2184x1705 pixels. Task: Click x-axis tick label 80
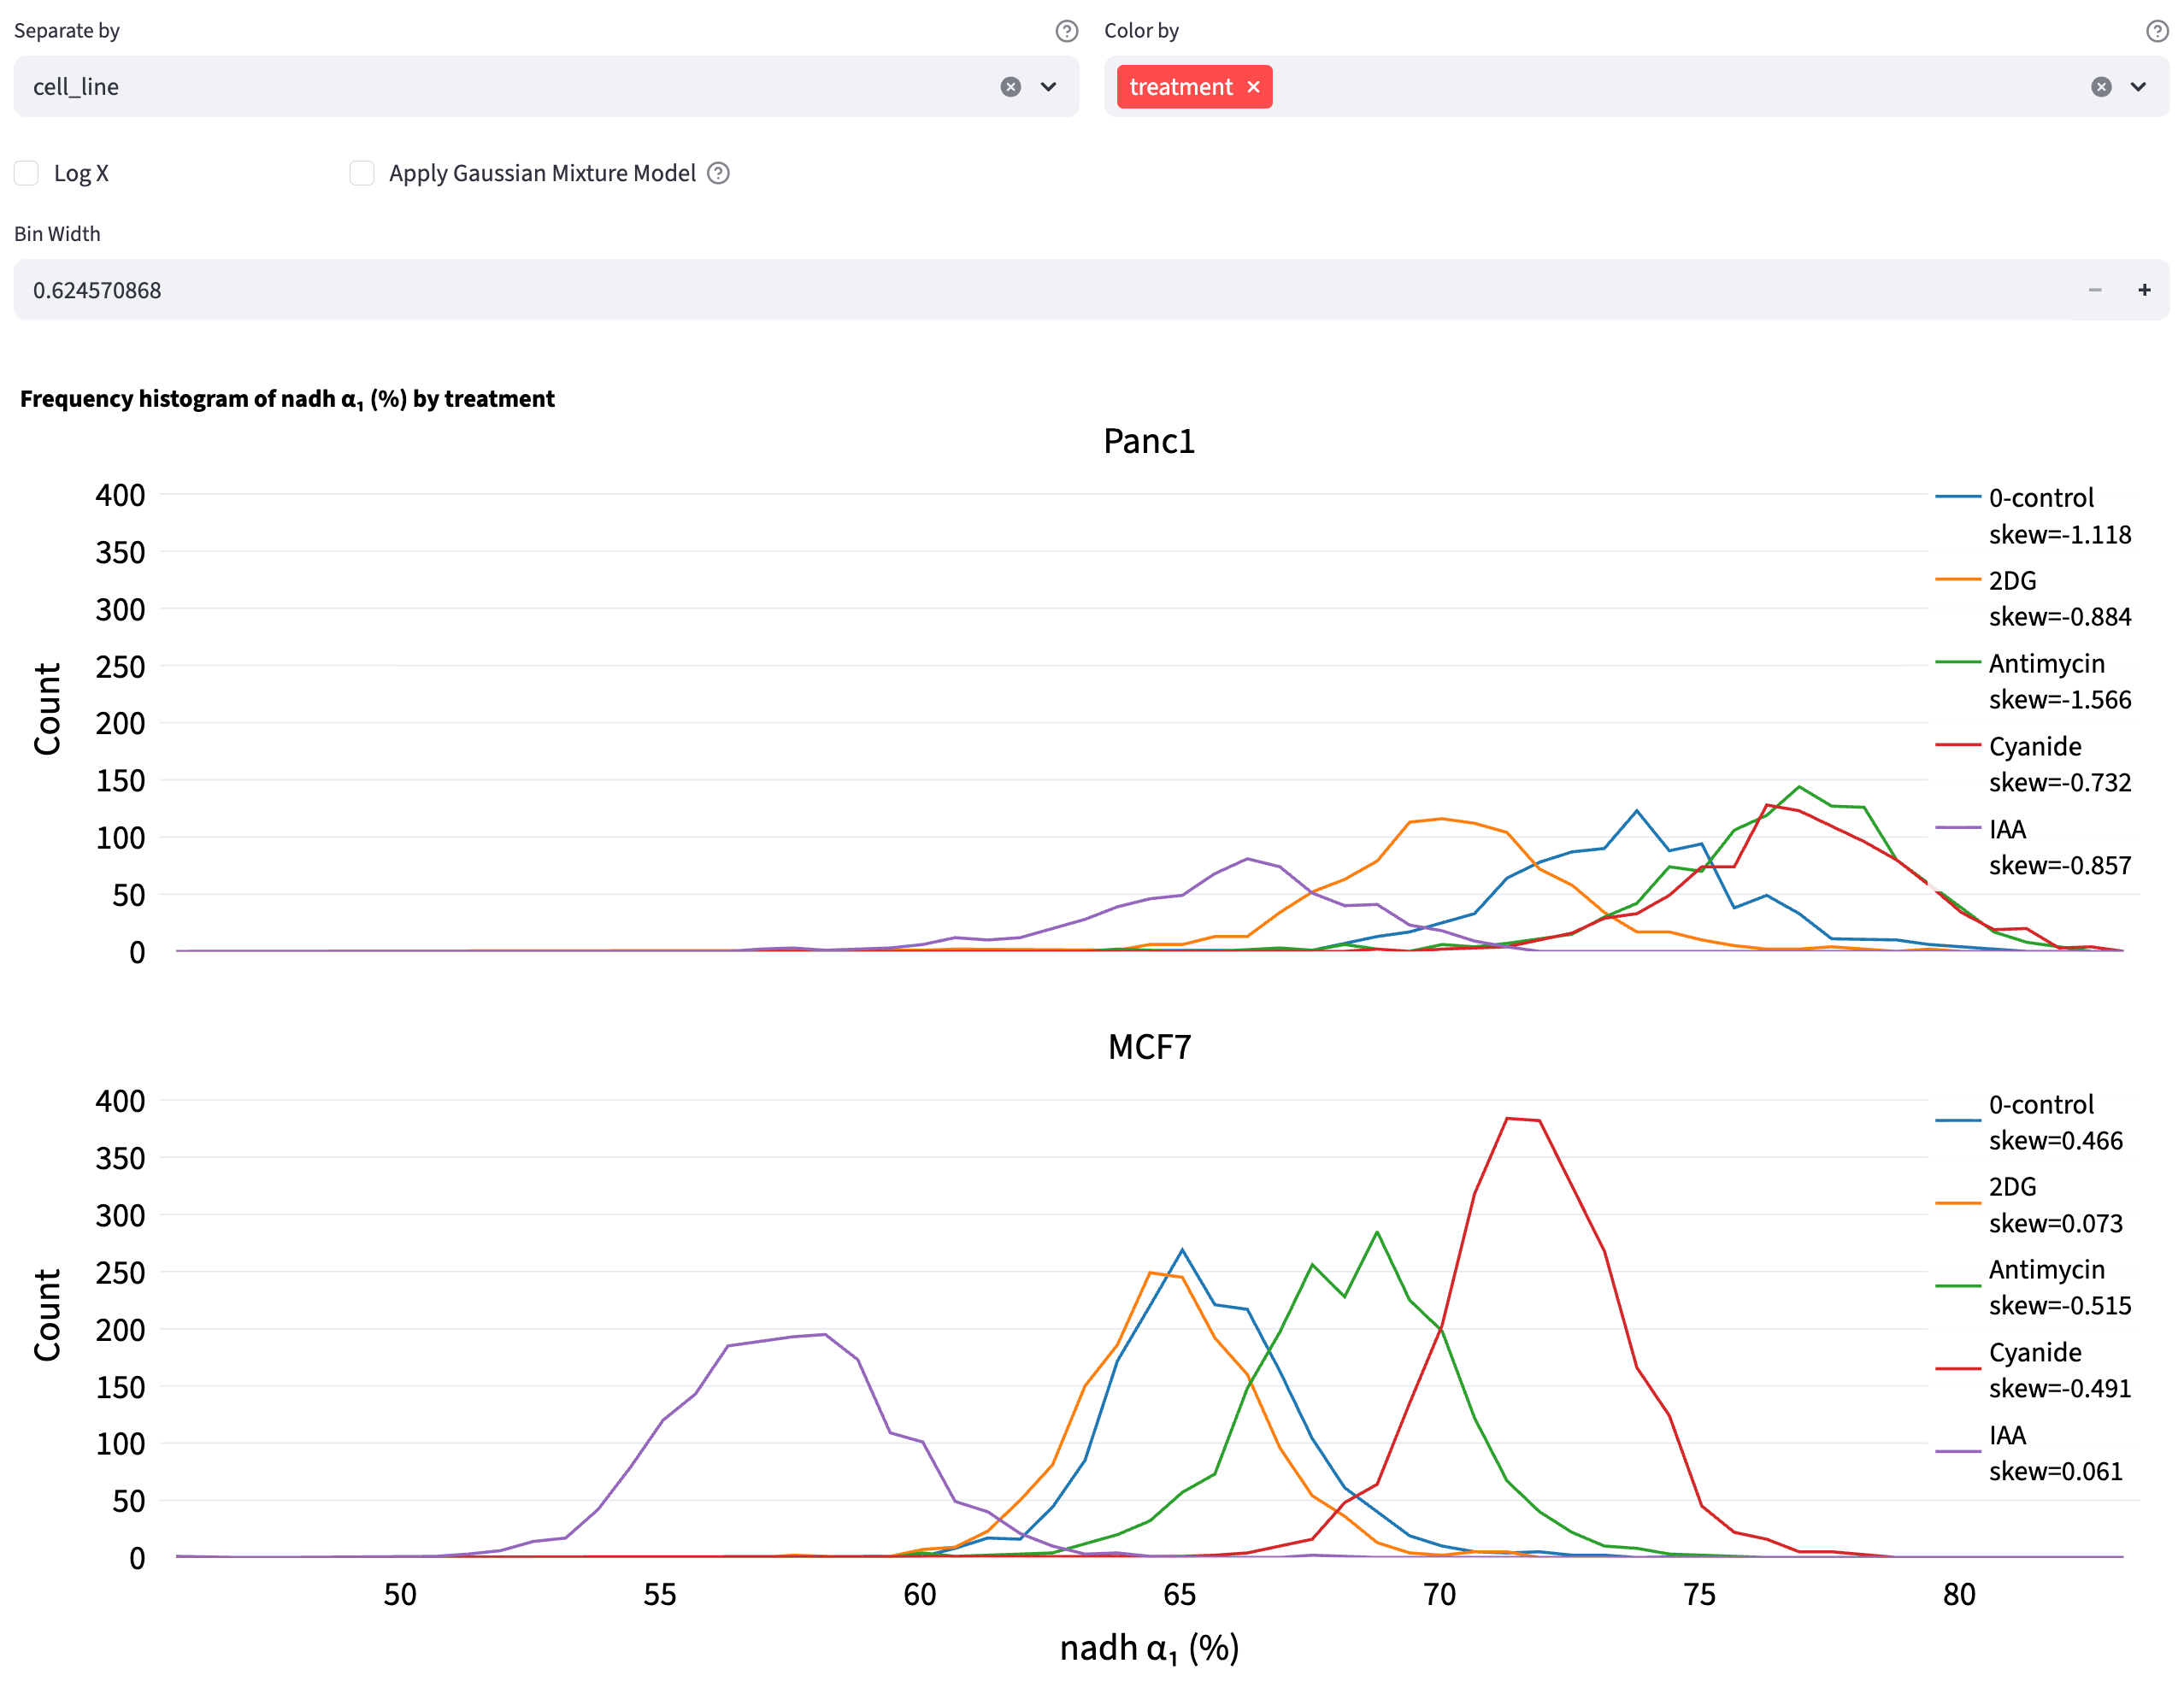(1959, 1594)
